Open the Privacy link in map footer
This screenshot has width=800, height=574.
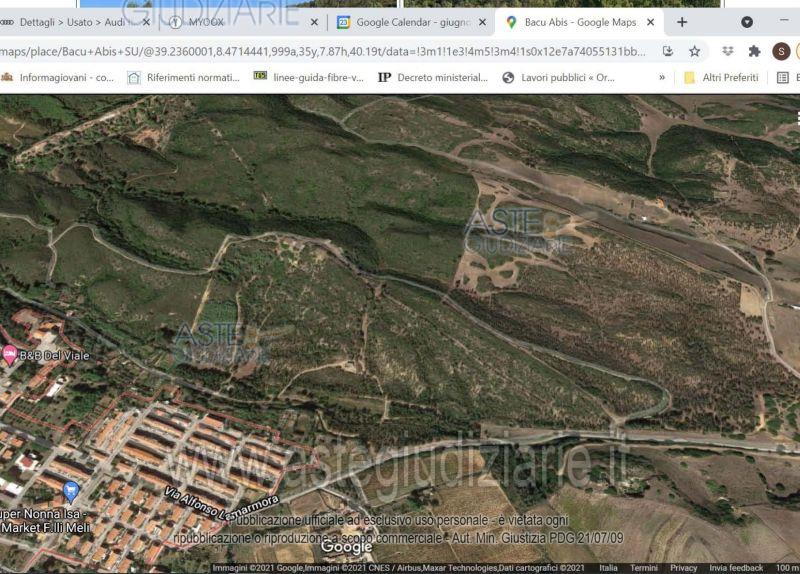point(684,568)
